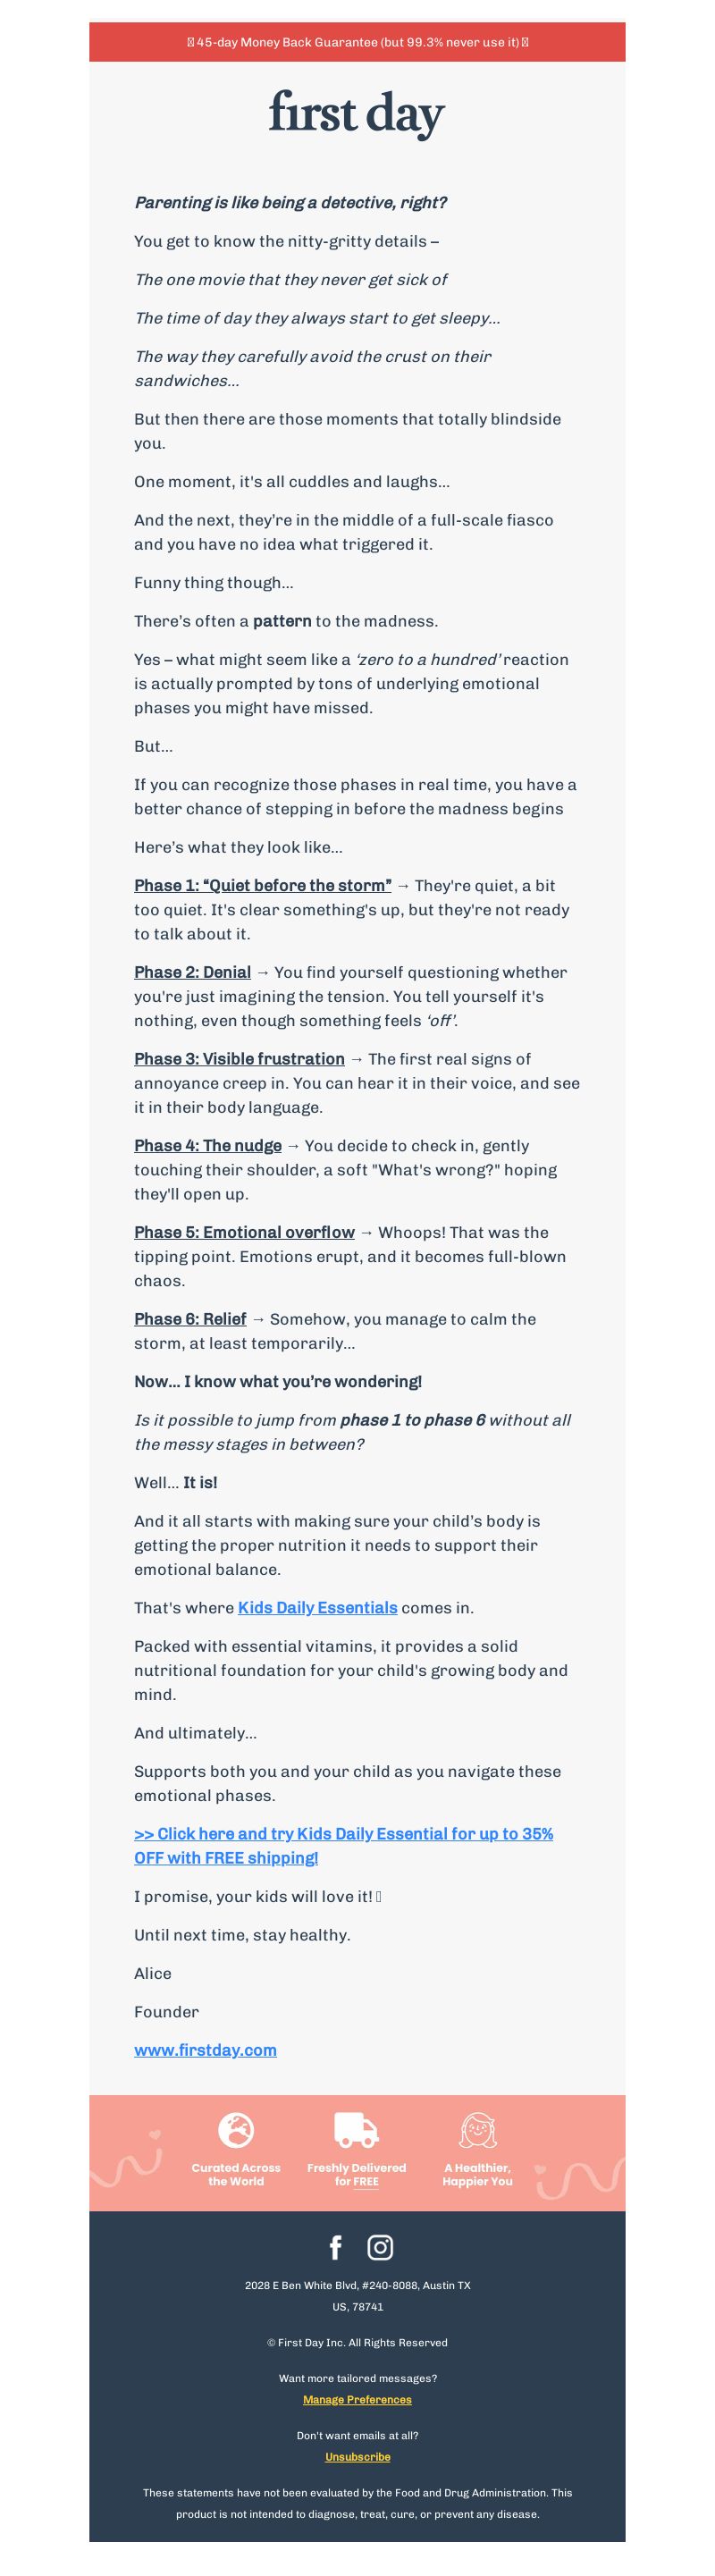Click the Phase 6: Relief heading
Image resolution: width=715 pixels, height=2576 pixels.
pos(190,1319)
